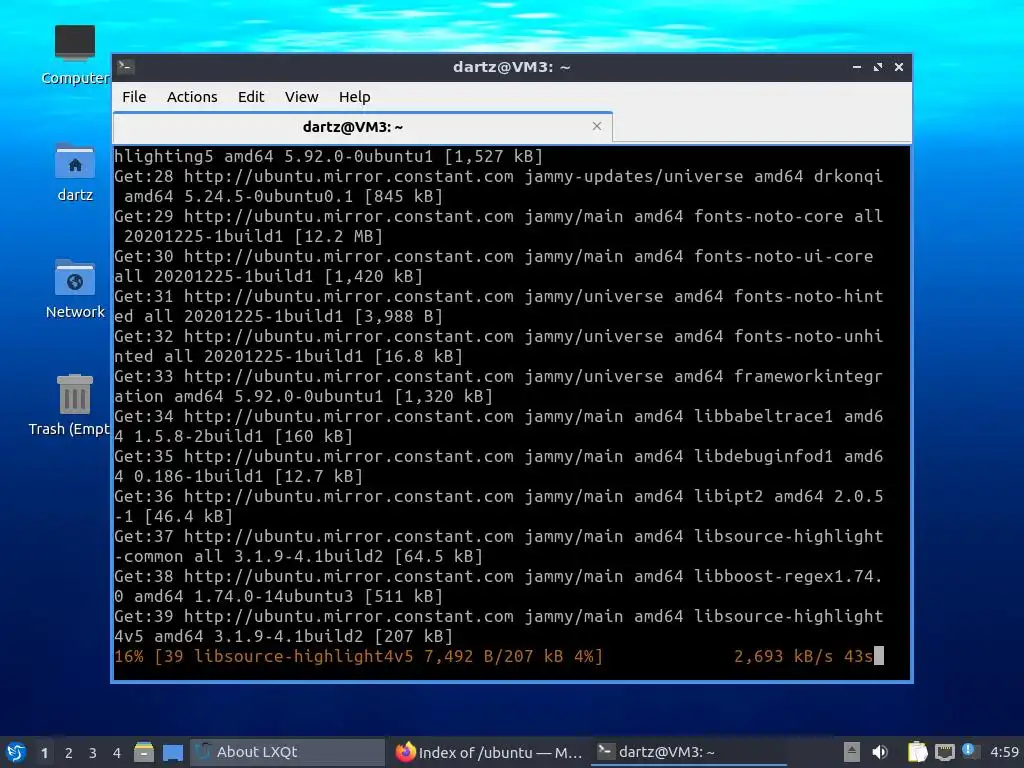This screenshot has height=768, width=1024.
Task: Switch to virtual desktop 4
Action: tap(117, 753)
